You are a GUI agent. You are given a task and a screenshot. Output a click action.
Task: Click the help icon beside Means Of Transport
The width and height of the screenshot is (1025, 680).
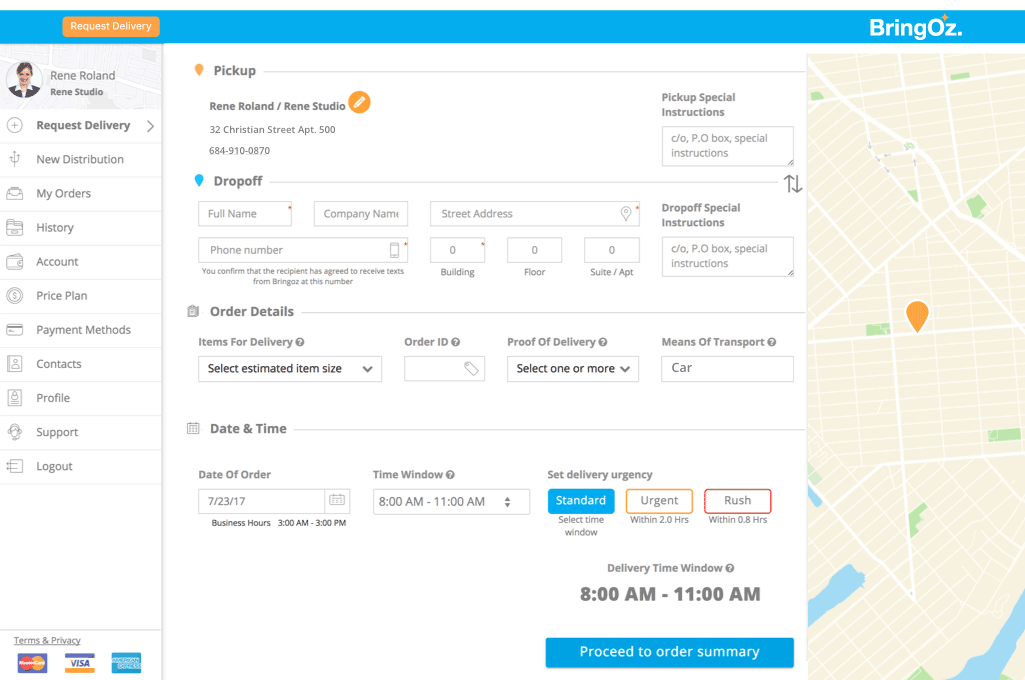[x=772, y=342]
